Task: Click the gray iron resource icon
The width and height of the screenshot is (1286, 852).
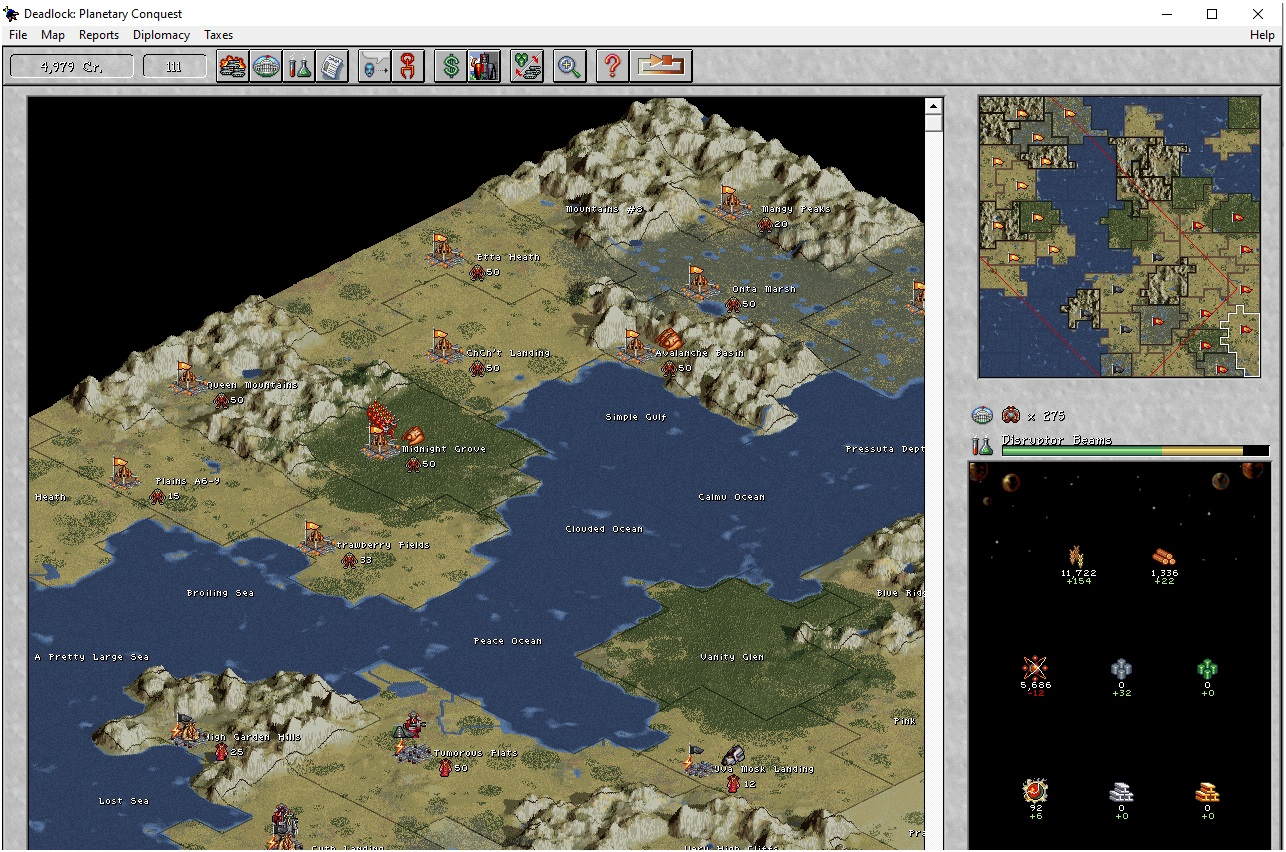Action: (1121, 669)
